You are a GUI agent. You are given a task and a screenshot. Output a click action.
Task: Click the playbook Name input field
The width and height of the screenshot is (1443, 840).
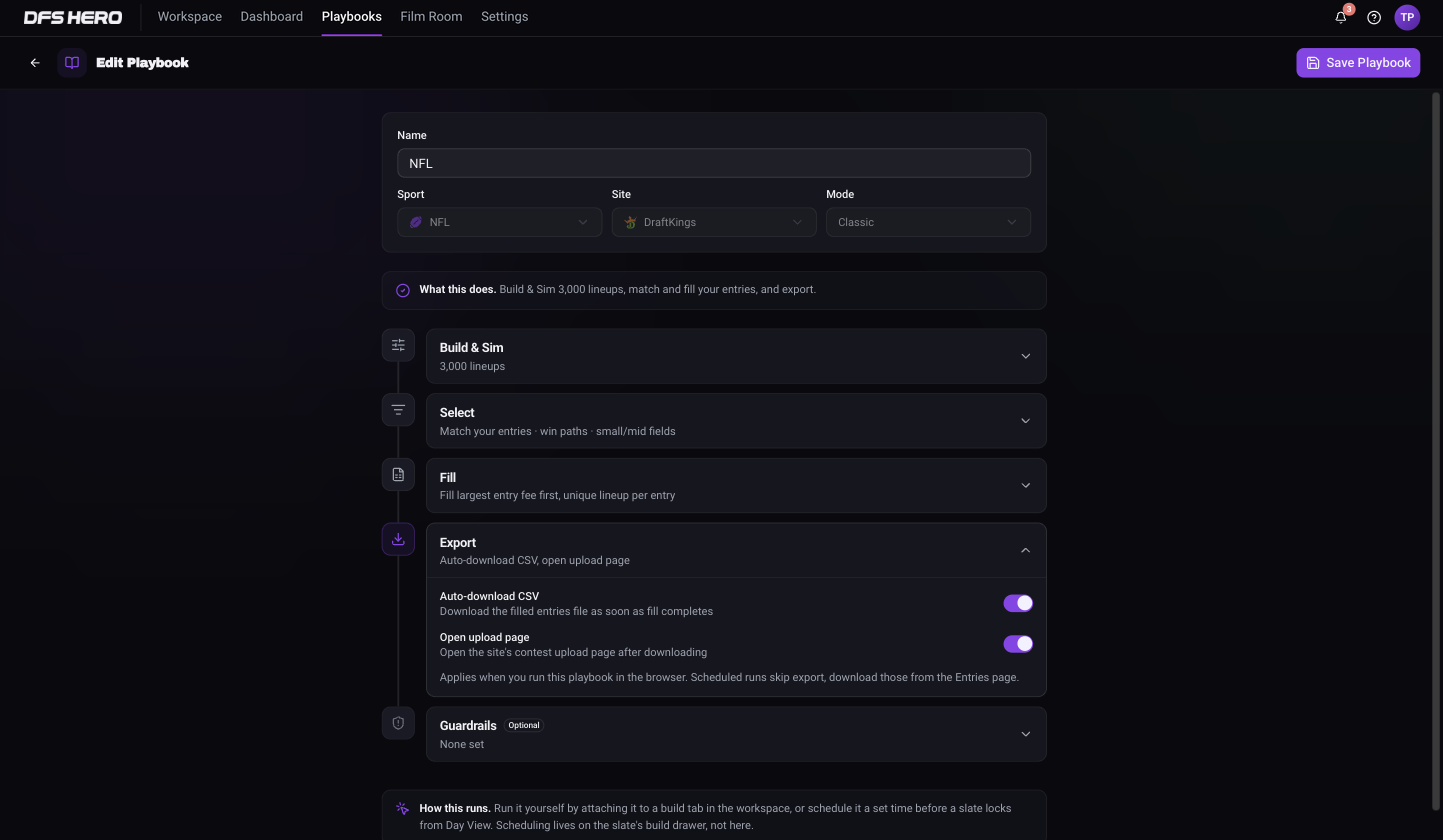(714, 163)
